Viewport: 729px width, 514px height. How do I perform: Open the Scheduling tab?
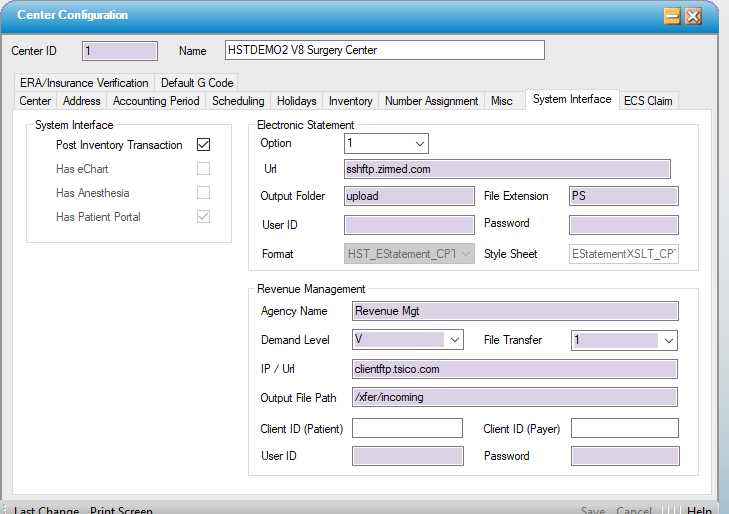(238, 101)
